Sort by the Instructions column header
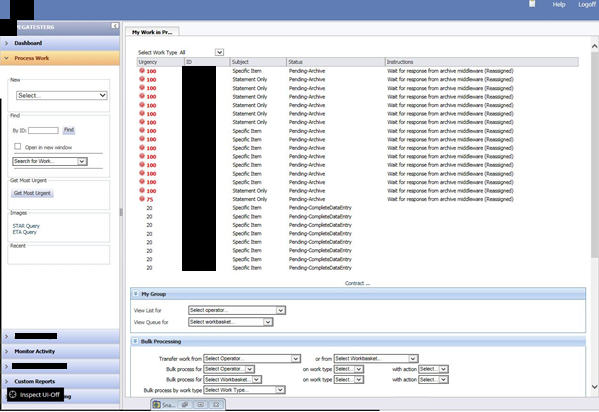Viewport: 599px width, 412px height. point(482,62)
